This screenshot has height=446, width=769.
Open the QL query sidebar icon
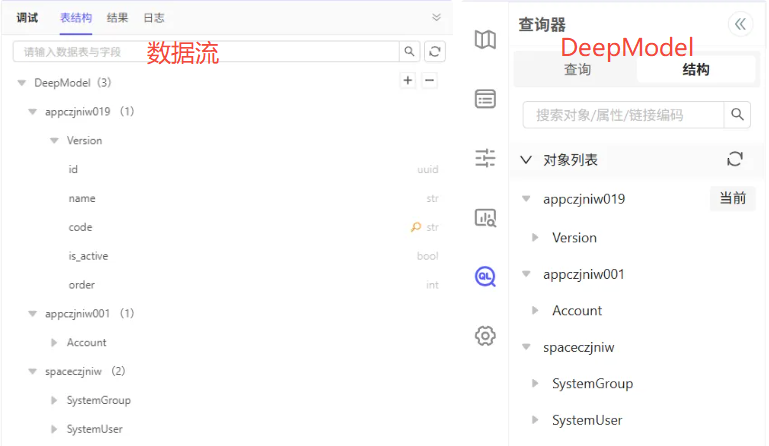pos(485,277)
